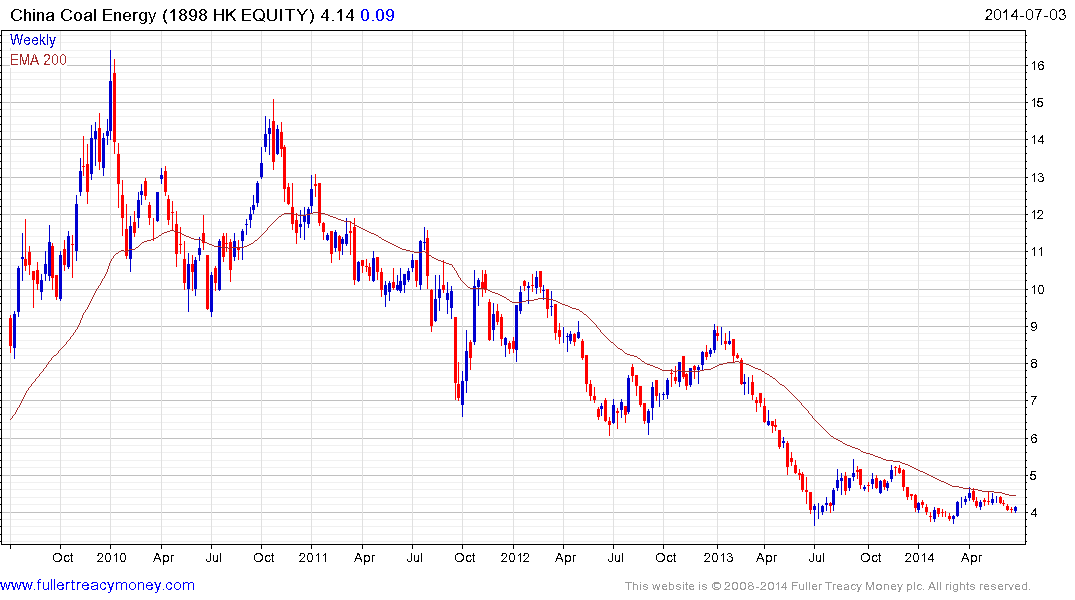1075x600 pixels.
Task: Click the copyright notice 'Fuller Treacy Money plc'
Action: 856,586
